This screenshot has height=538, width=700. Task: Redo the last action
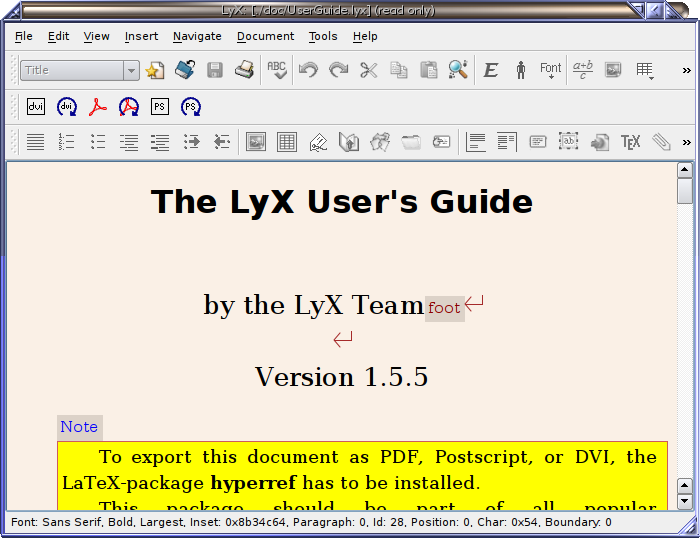[338, 70]
